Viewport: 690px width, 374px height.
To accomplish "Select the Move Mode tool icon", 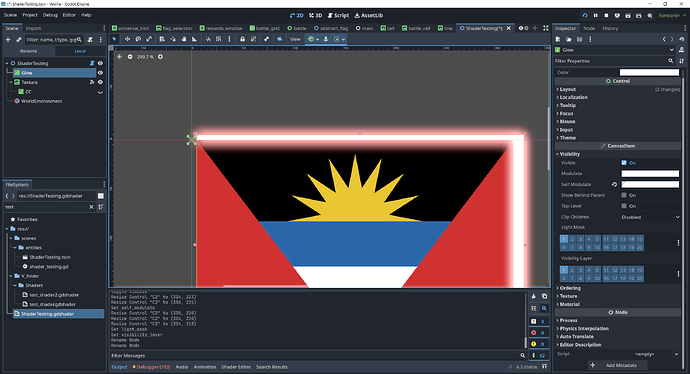I will [127, 39].
